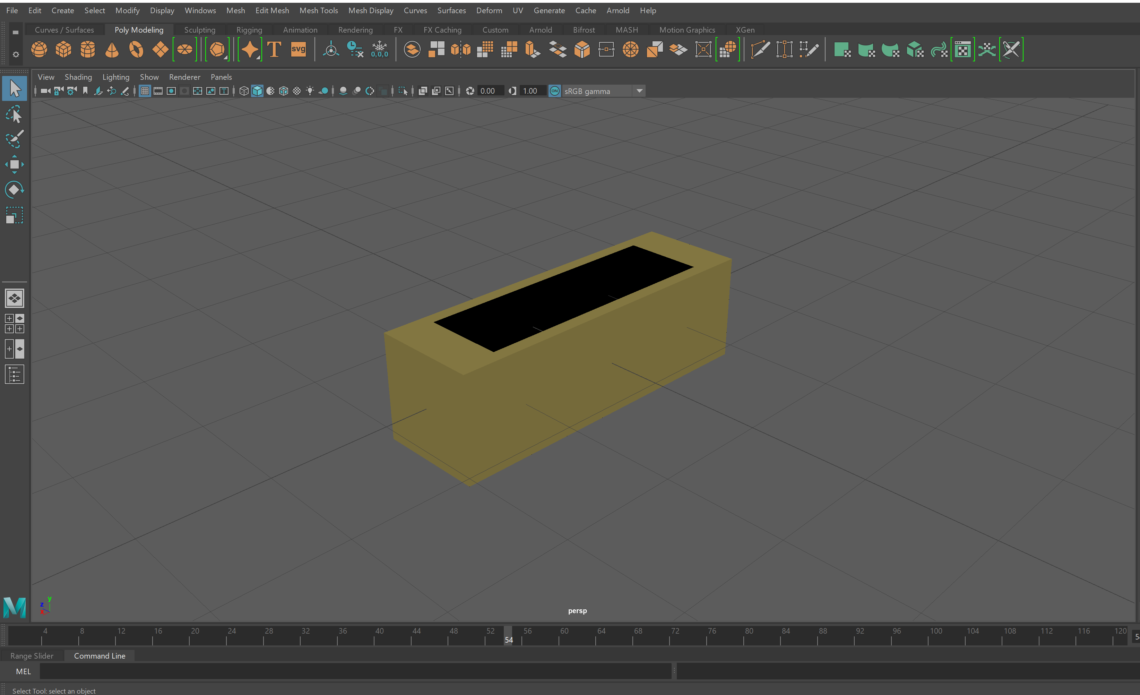This screenshot has width=1140, height=695.
Task: Create a polygon cone from the shelf
Action: [112, 49]
